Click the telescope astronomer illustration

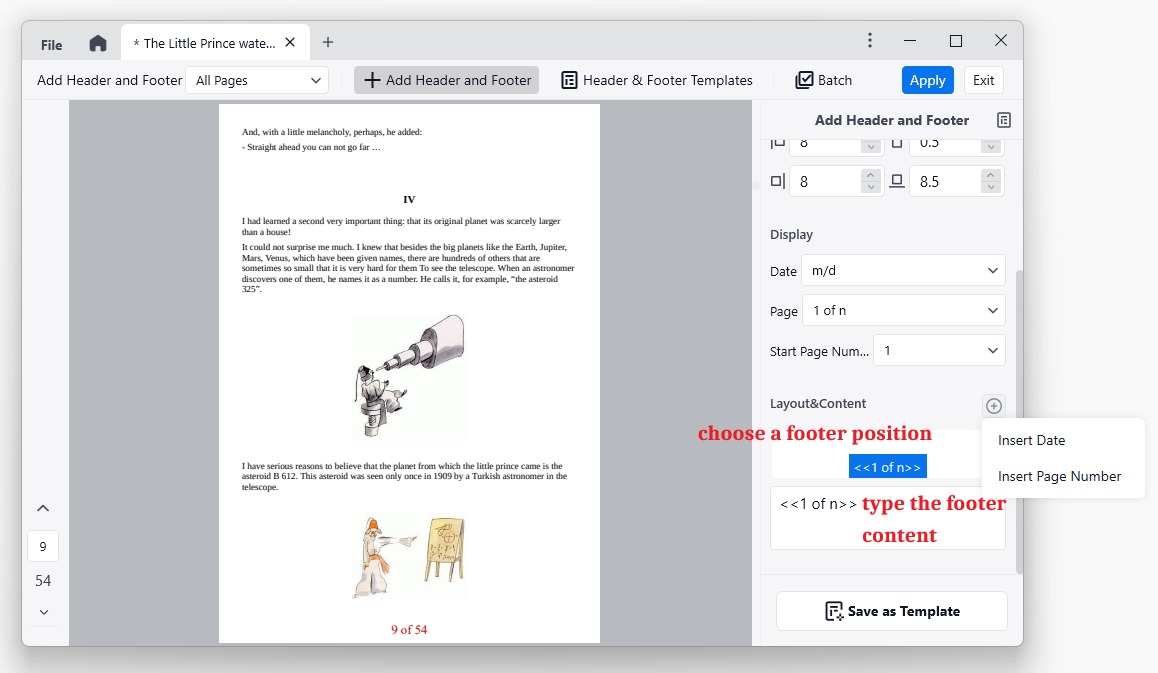click(x=408, y=376)
